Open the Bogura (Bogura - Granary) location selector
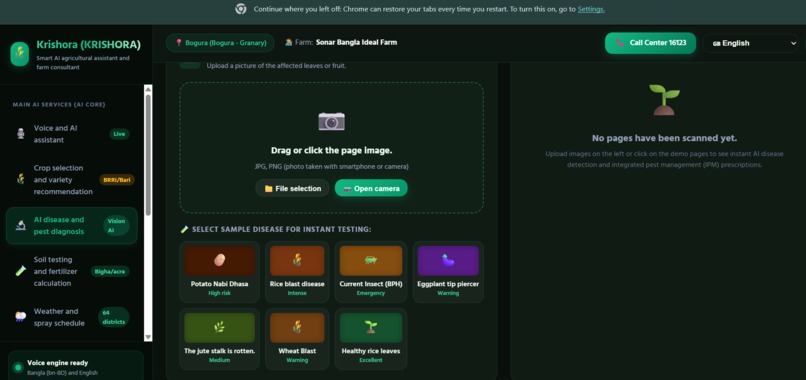This screenshot has width=806, height=380. 220,43
